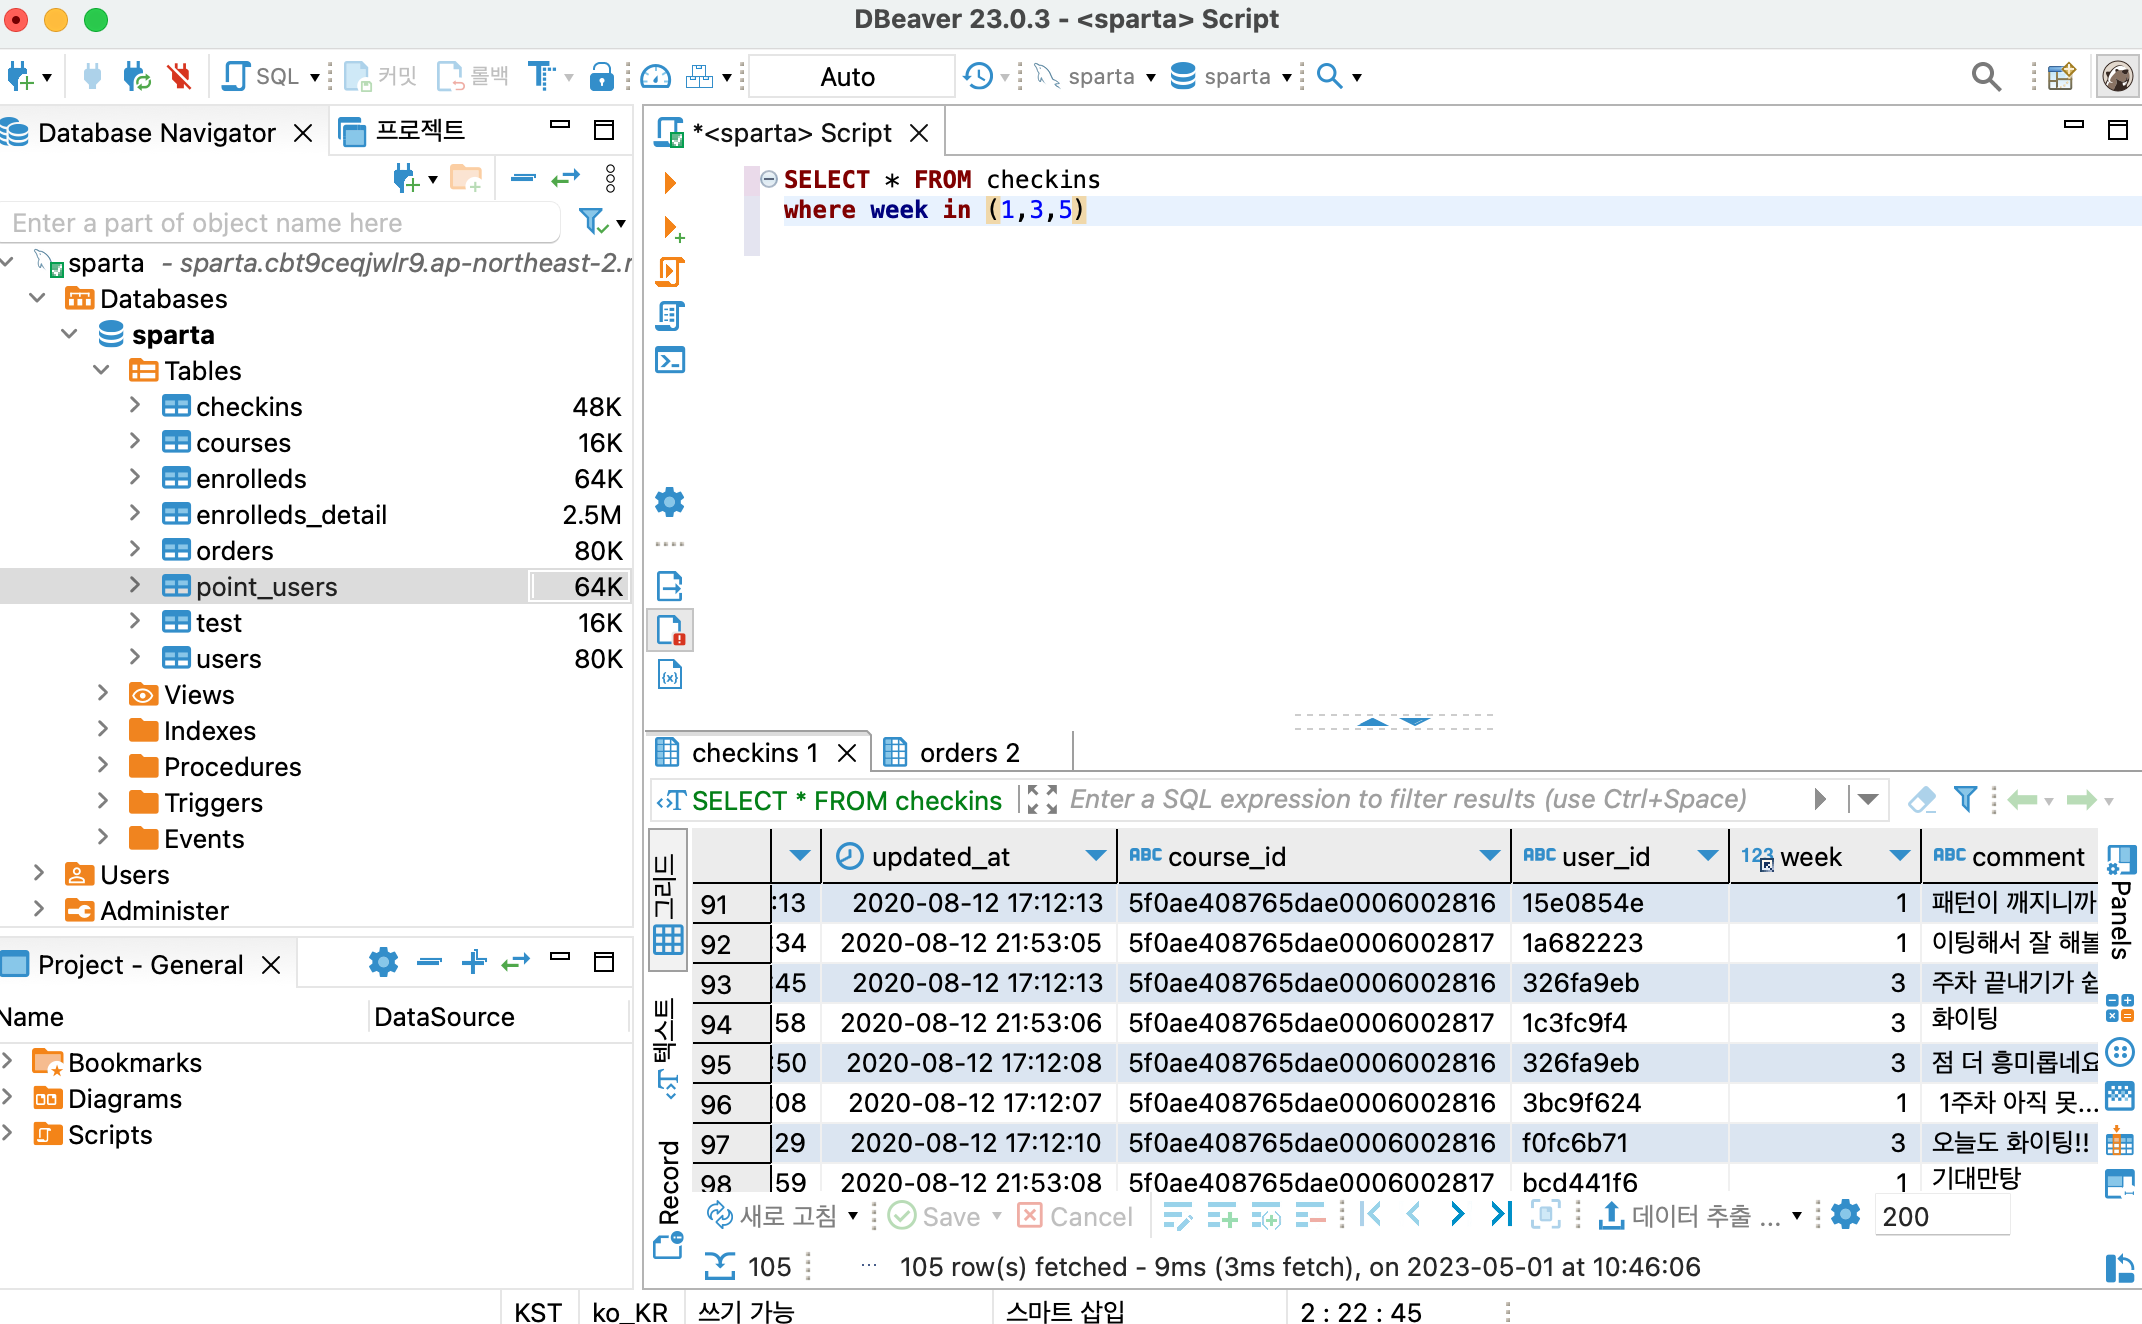2142x1324 pixels.
Task: Expand the checkins table node
Action: tap(135, 406)
